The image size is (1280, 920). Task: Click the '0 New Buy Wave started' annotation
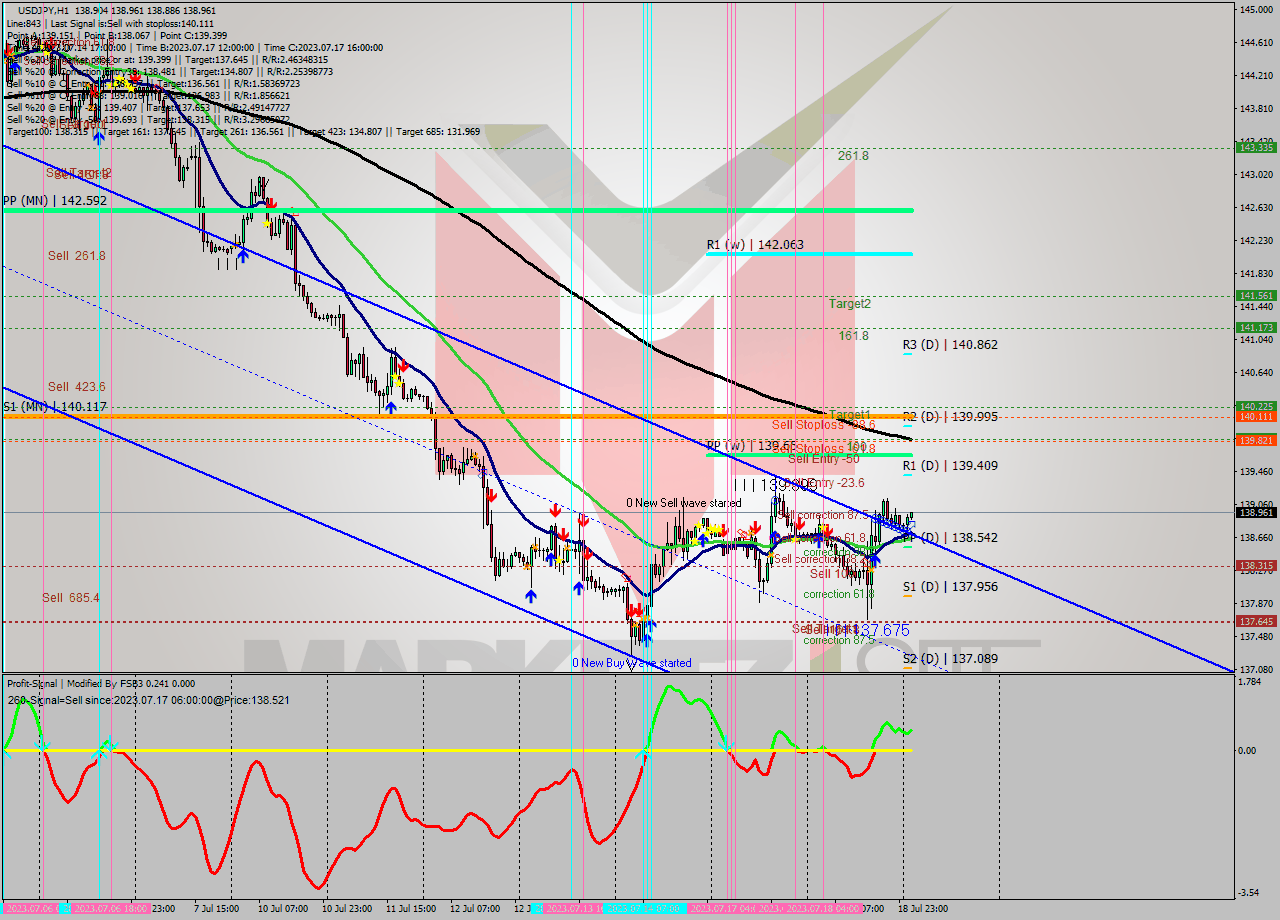[634, 662]
